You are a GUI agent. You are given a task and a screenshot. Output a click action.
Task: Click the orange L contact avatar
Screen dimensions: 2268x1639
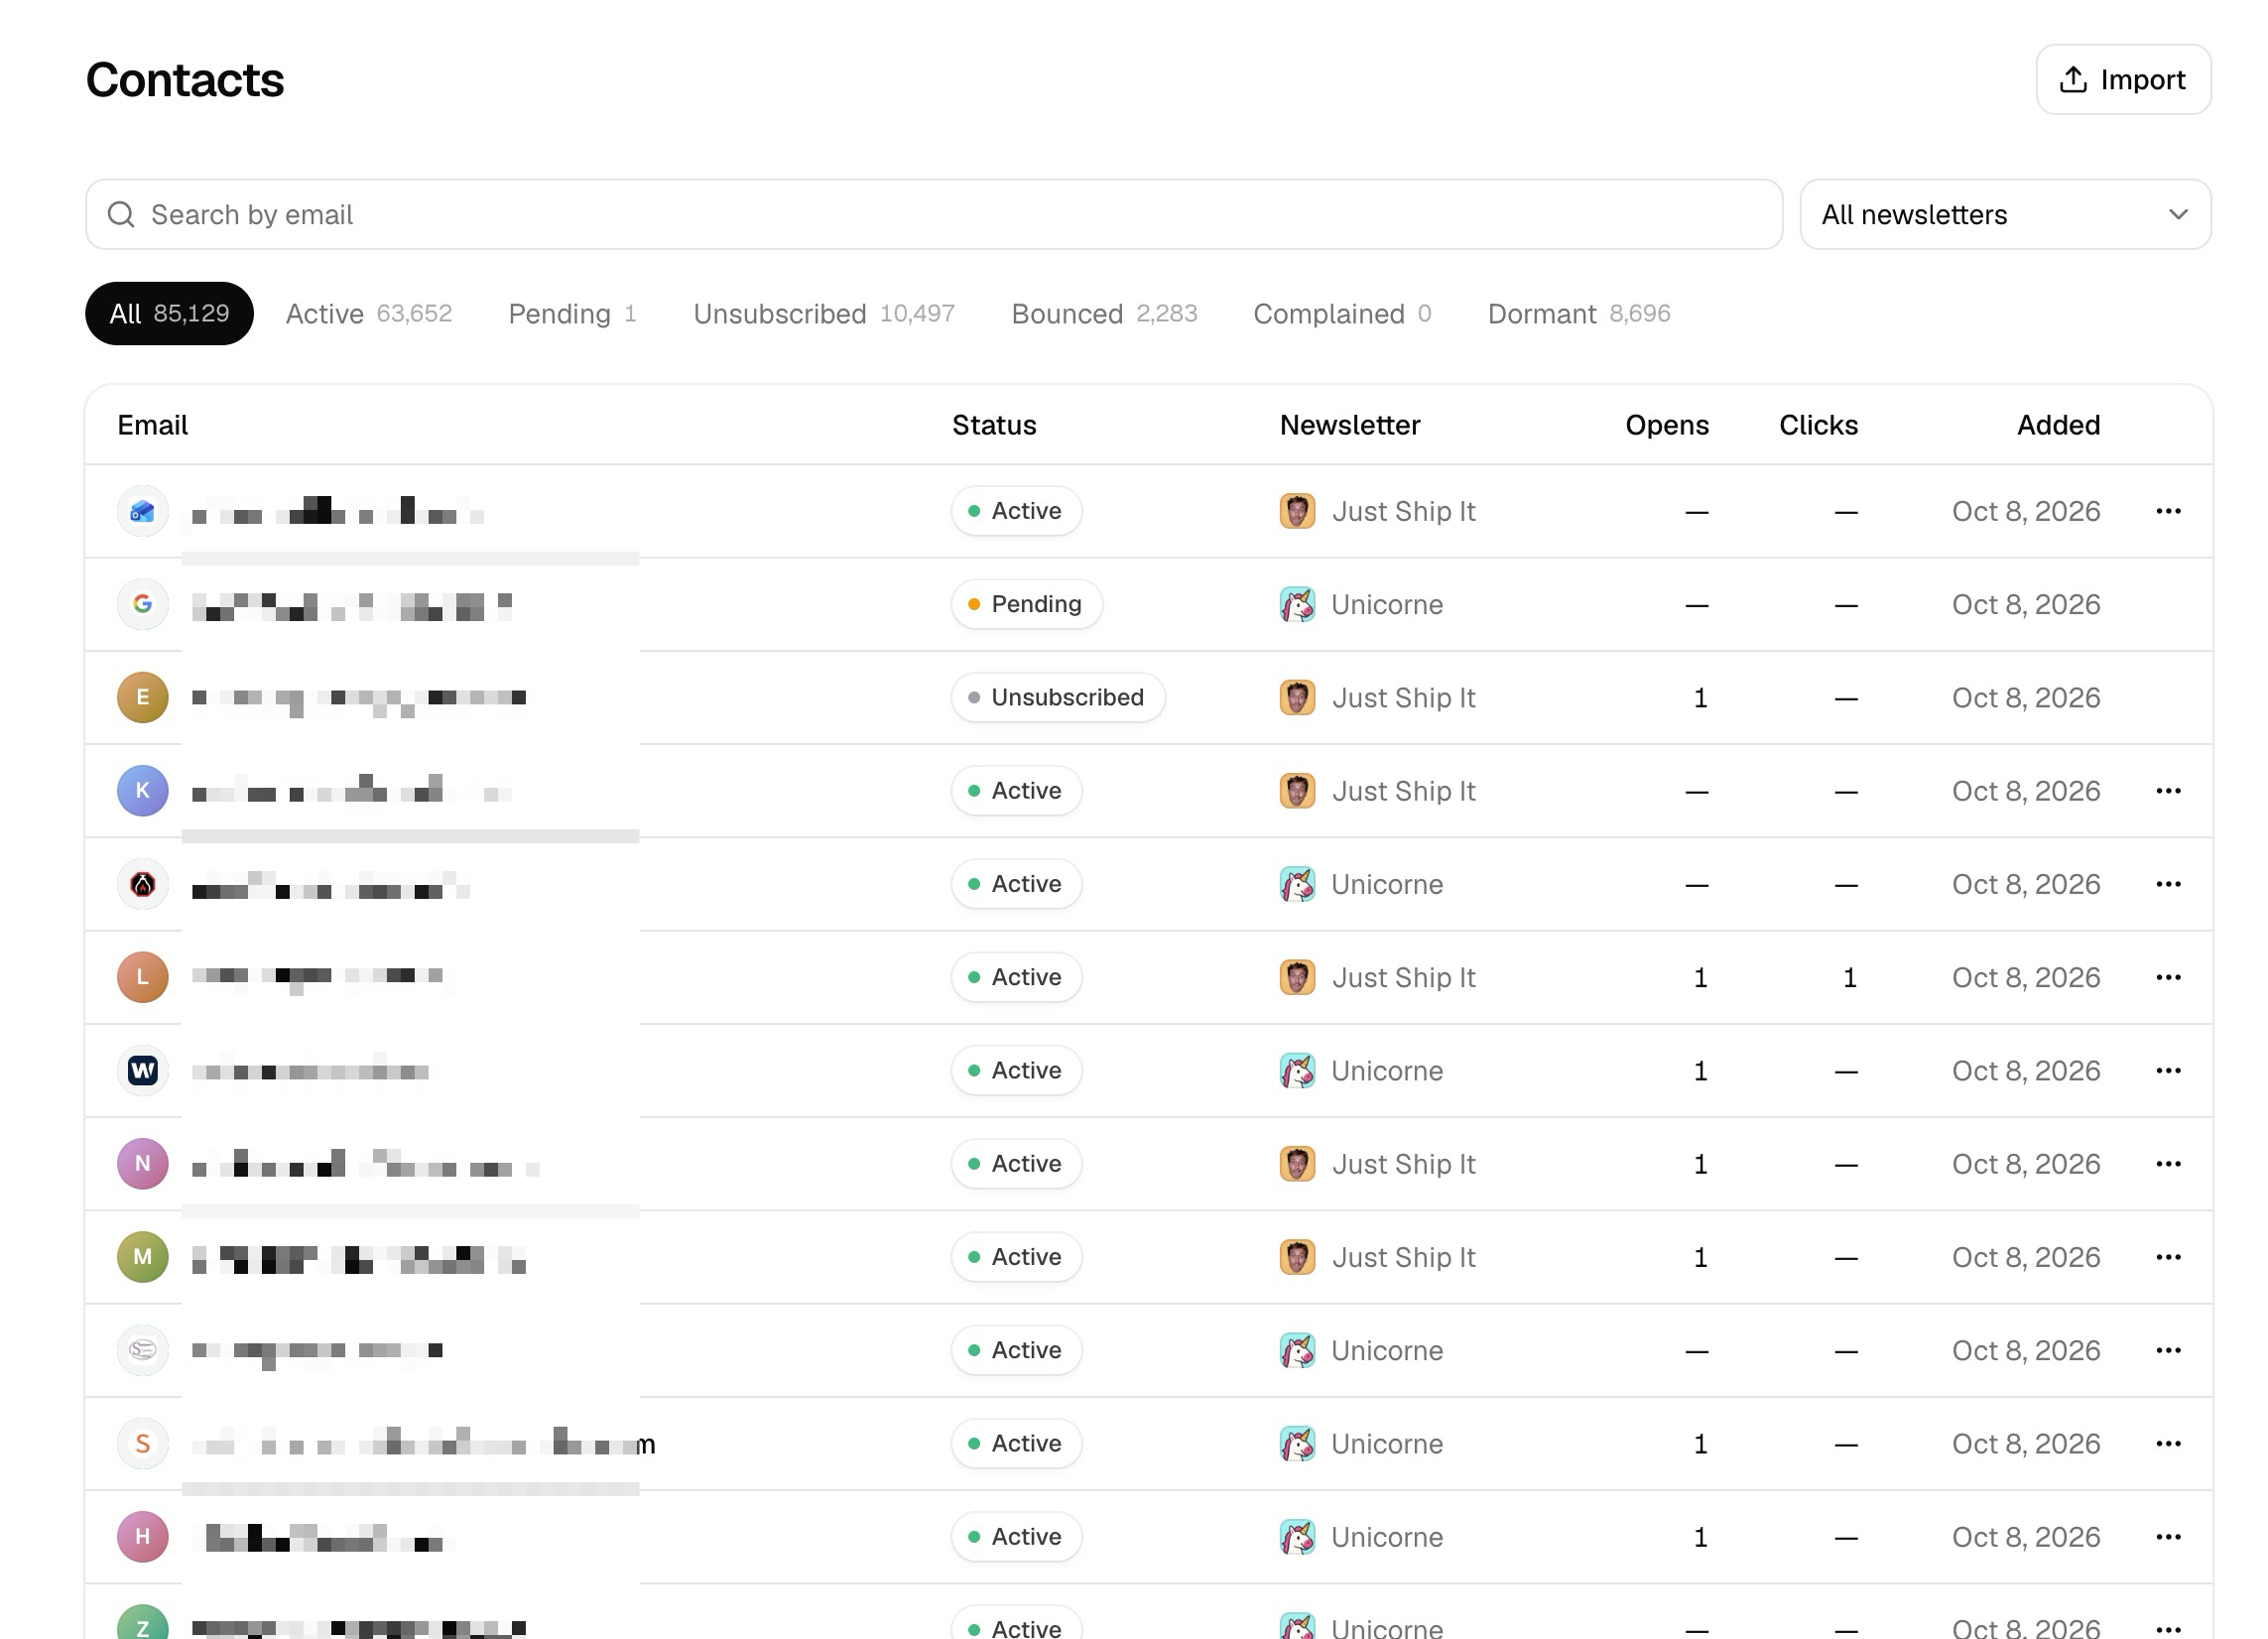[143, 977]
